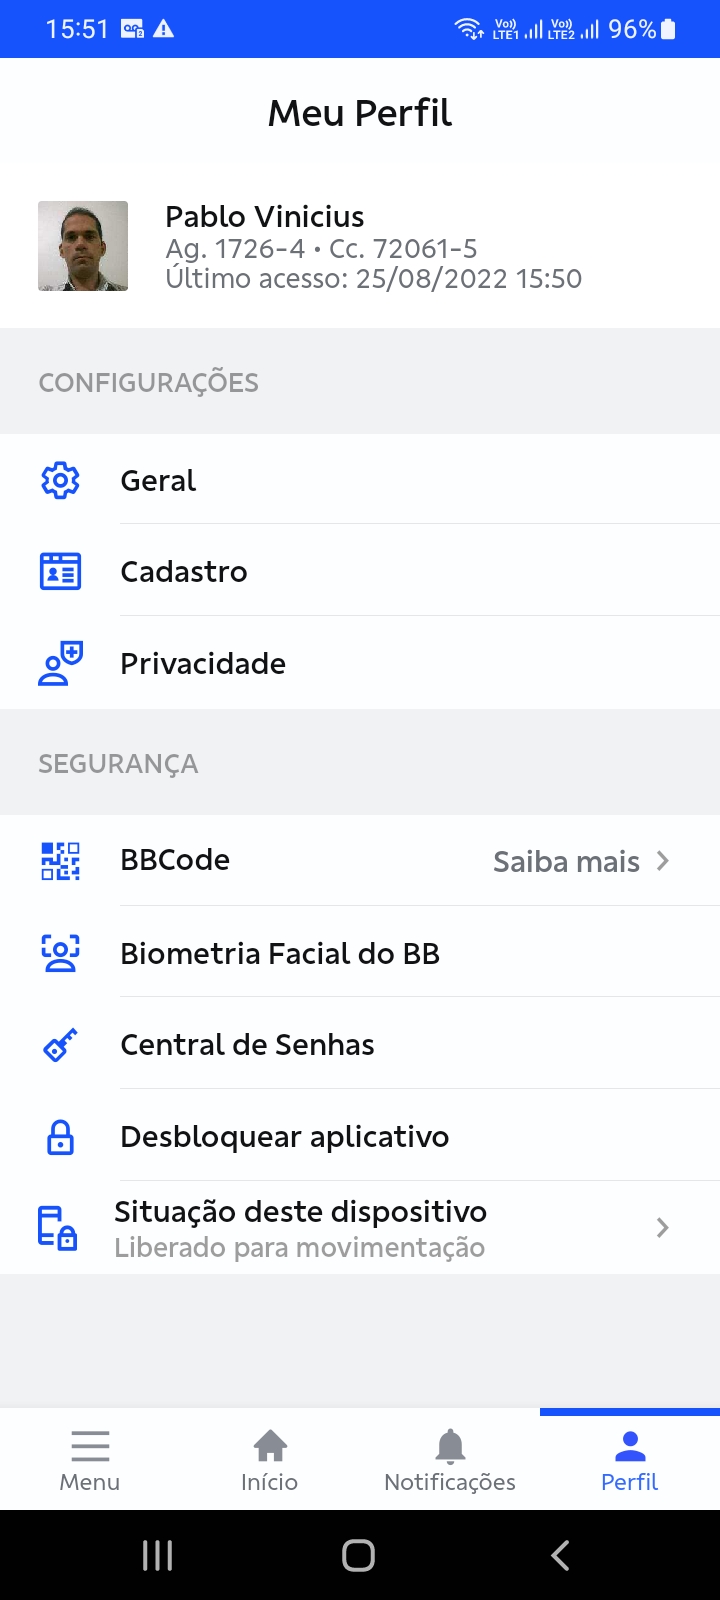Viewport: 720px width, 1600px height.
Task: Select the Perfil tab
Action: tap(630, 1459)
